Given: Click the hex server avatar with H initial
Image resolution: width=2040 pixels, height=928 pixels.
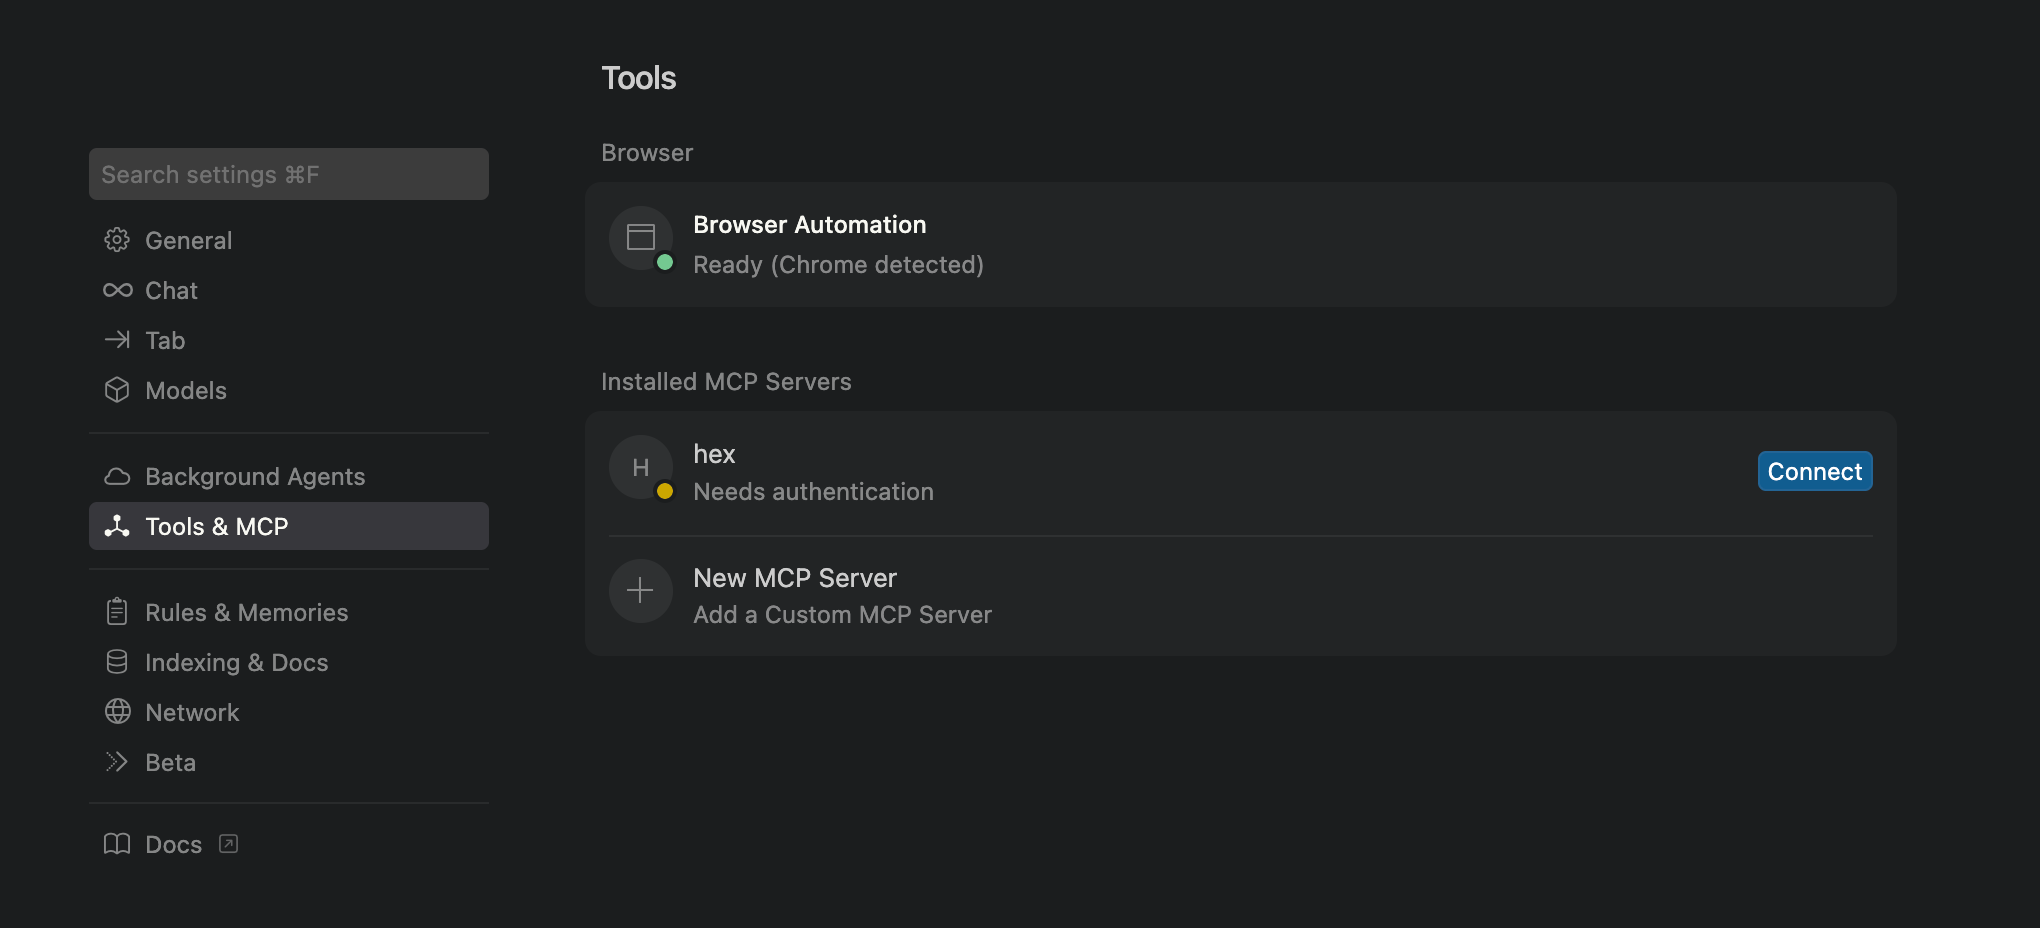Looking at the screenshot, I should coord(640,466).
